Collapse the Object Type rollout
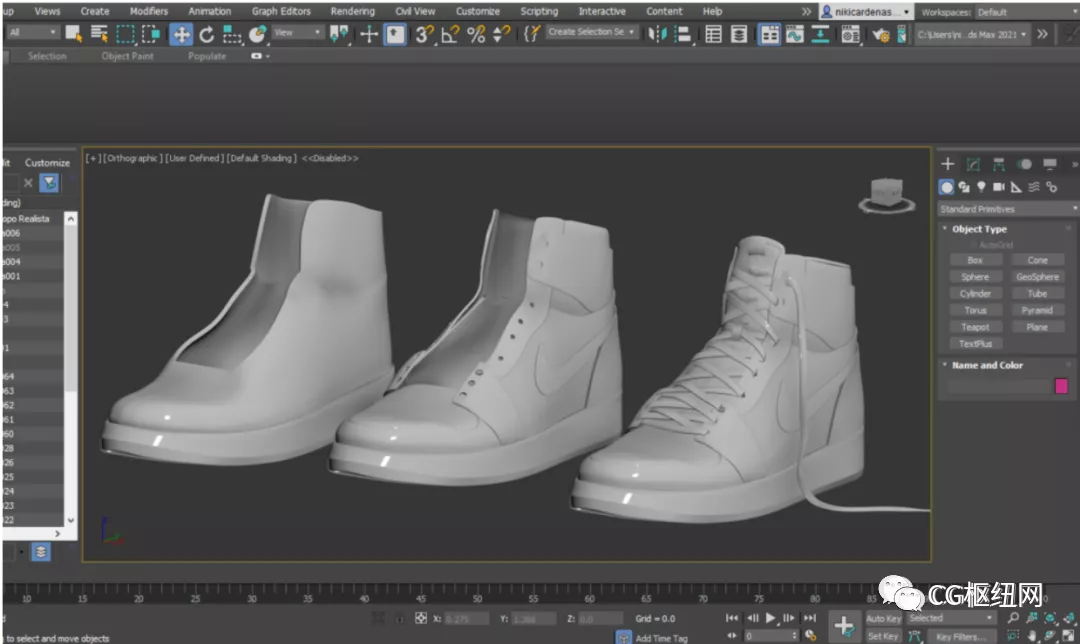Screen dimensions: 1080x644 [x=979, y=229]
